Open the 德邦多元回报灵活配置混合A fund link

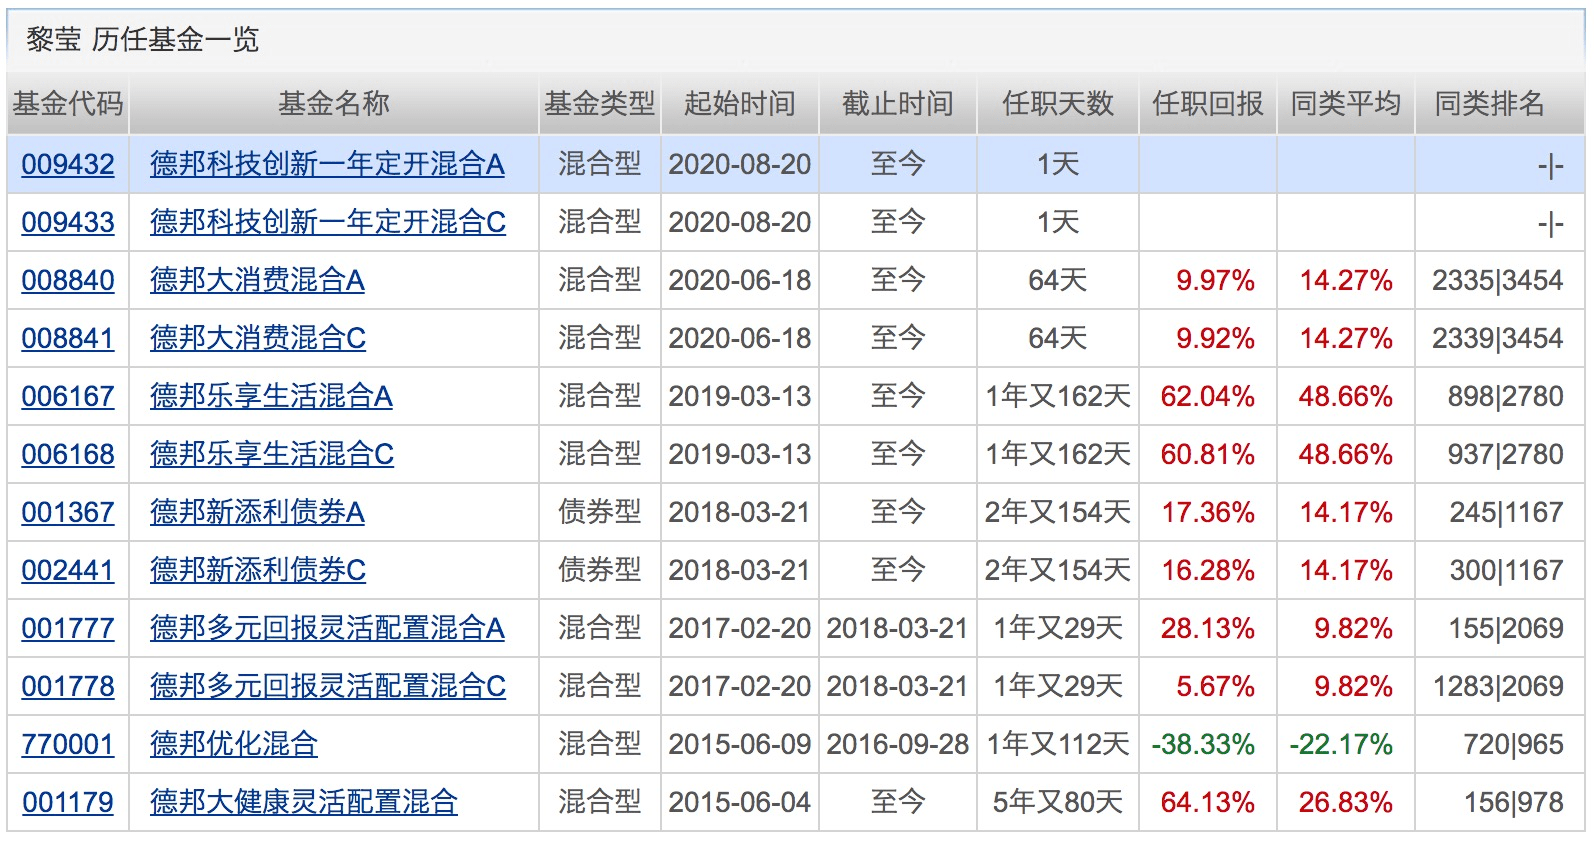[327, 628]
